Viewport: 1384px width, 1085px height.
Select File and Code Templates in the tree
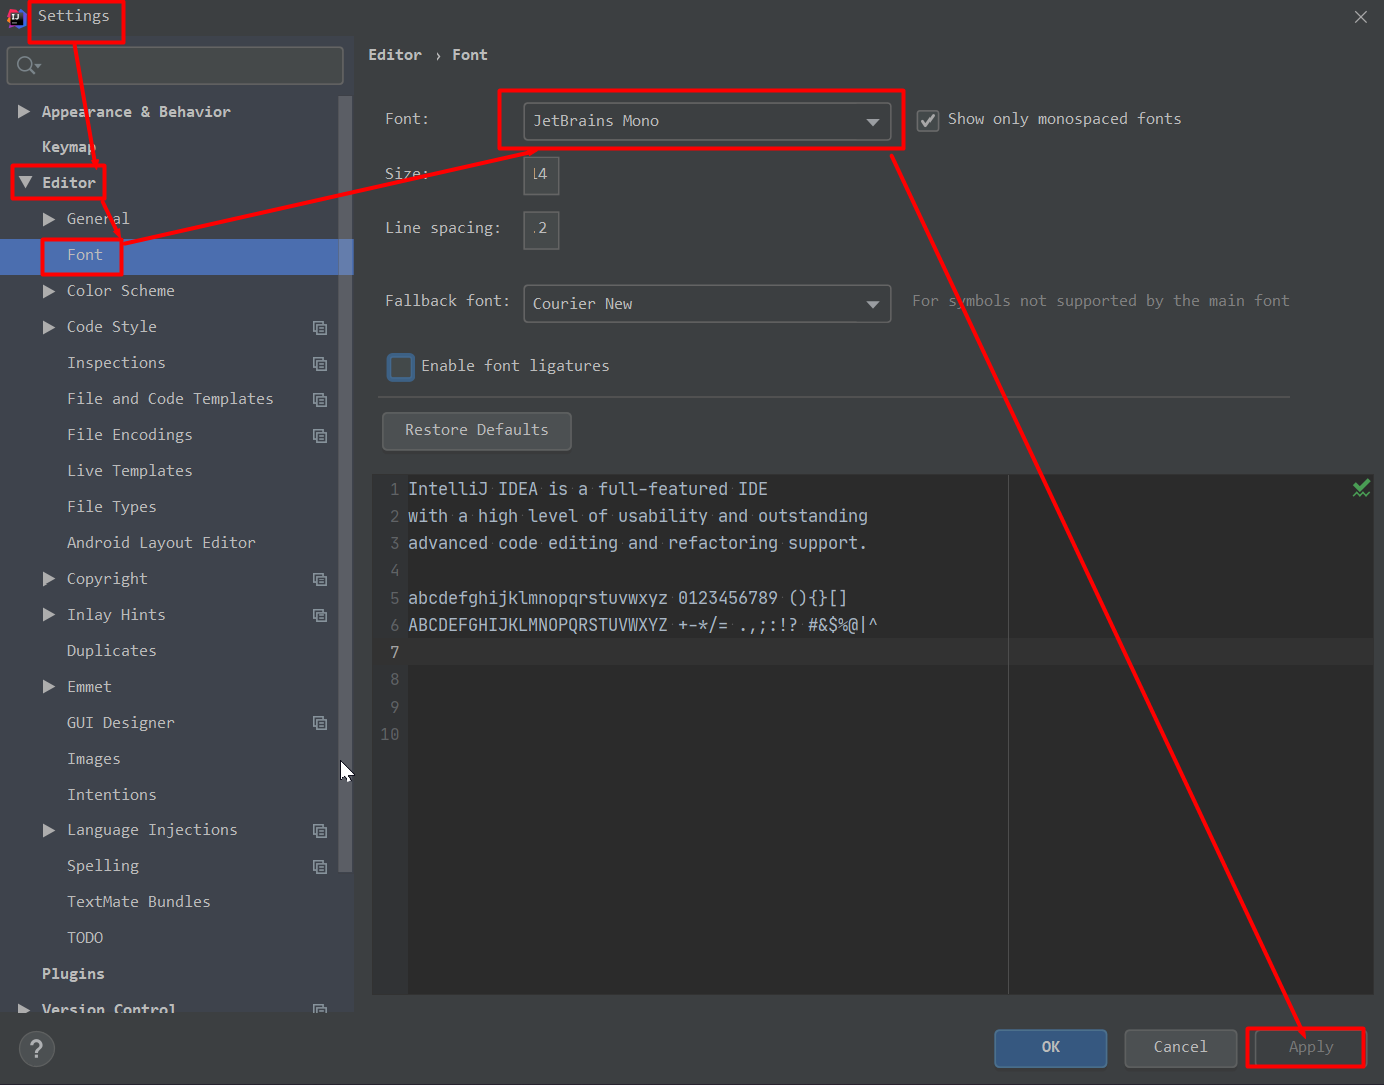coord(170,399)
